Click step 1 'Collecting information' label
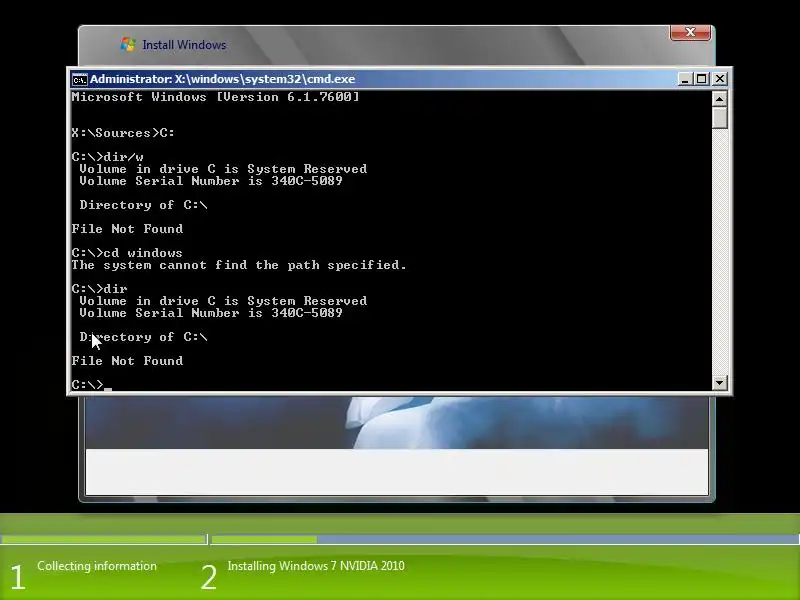The height and width of the screenshot is (600, 800). (97, 566)
